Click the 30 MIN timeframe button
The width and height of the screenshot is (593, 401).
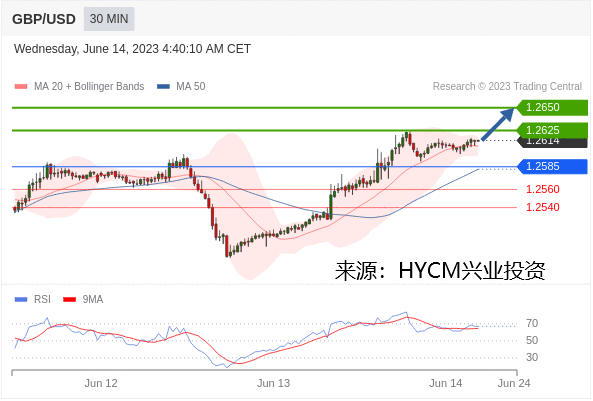[x=109, y=19]
